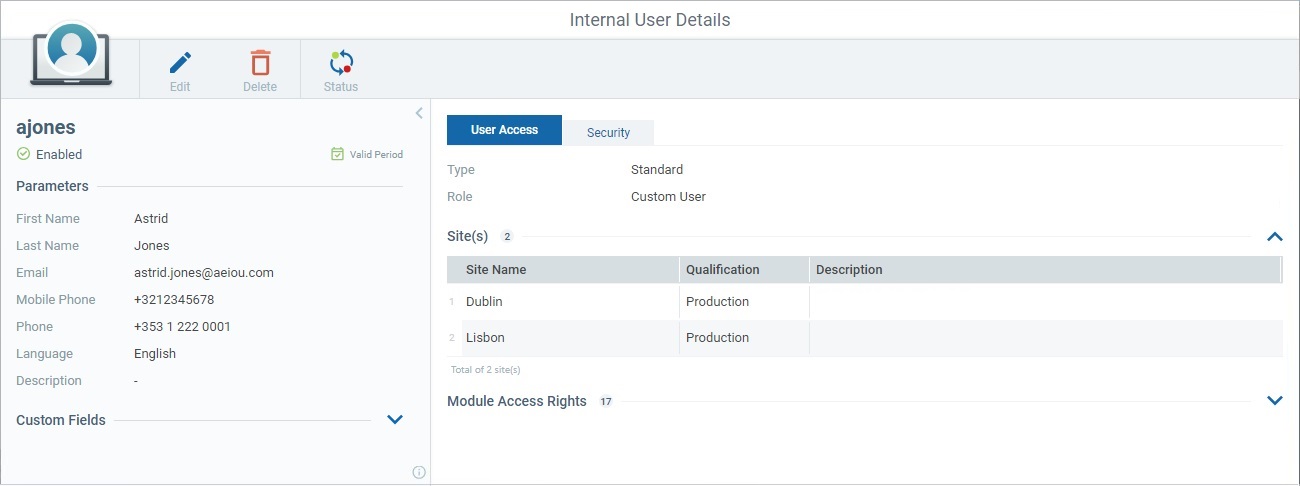Image resolution: width=1300 pixels, height=486 pixels.
Task: Click the Valid Period link
Action: 376,155
